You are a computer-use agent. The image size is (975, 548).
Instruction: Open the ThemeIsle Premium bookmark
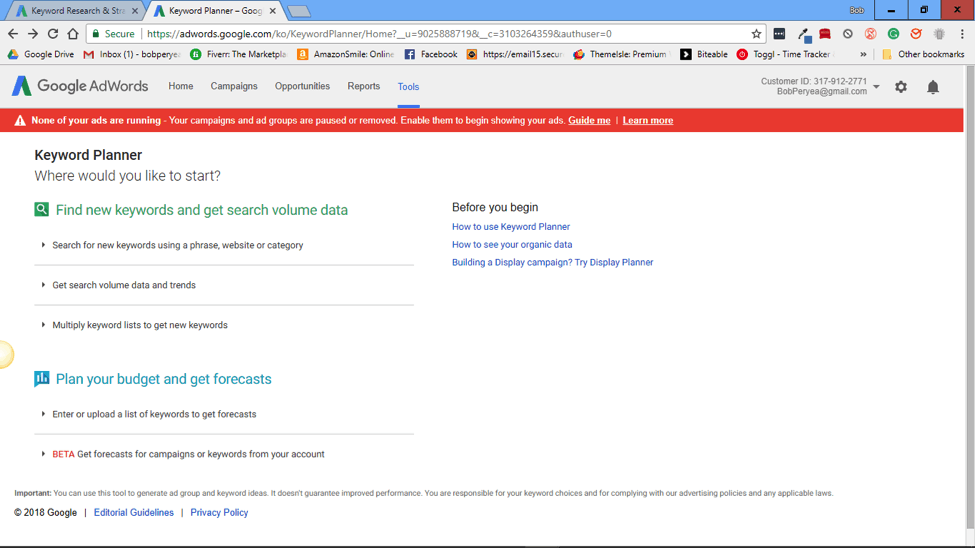(x=622, y=54)
